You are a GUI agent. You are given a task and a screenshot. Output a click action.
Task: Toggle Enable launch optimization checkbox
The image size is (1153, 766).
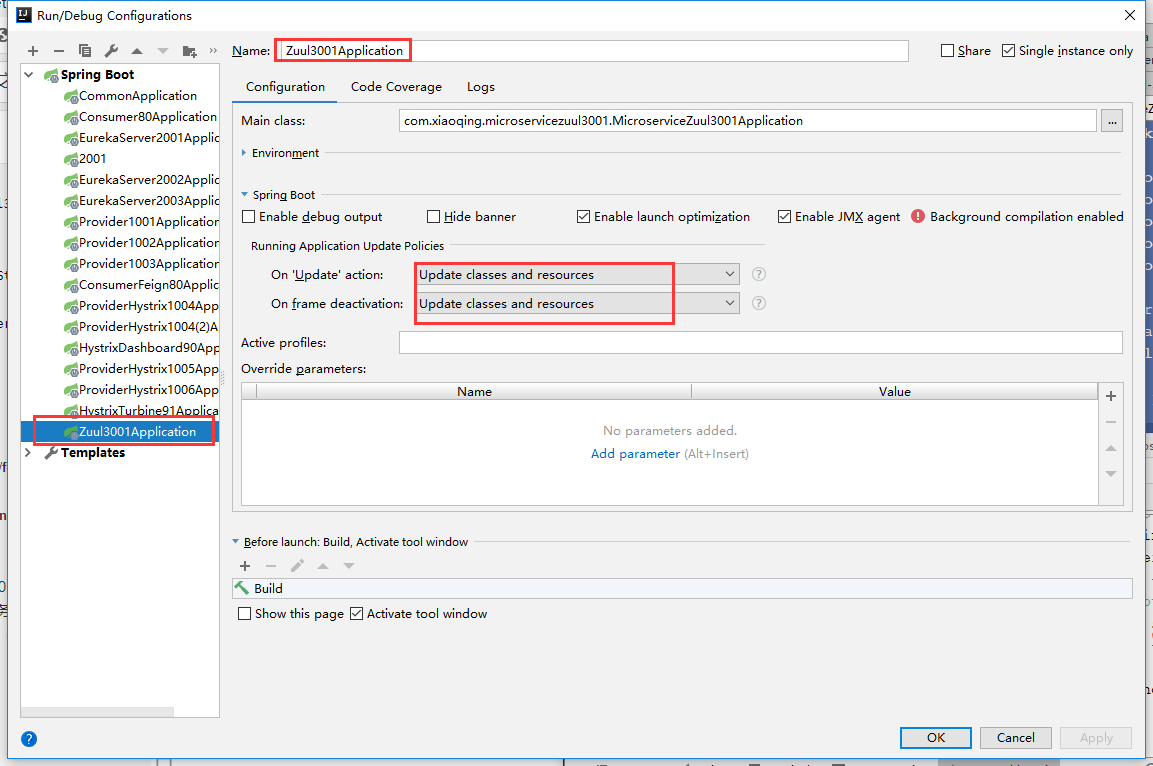pos(583,216)
